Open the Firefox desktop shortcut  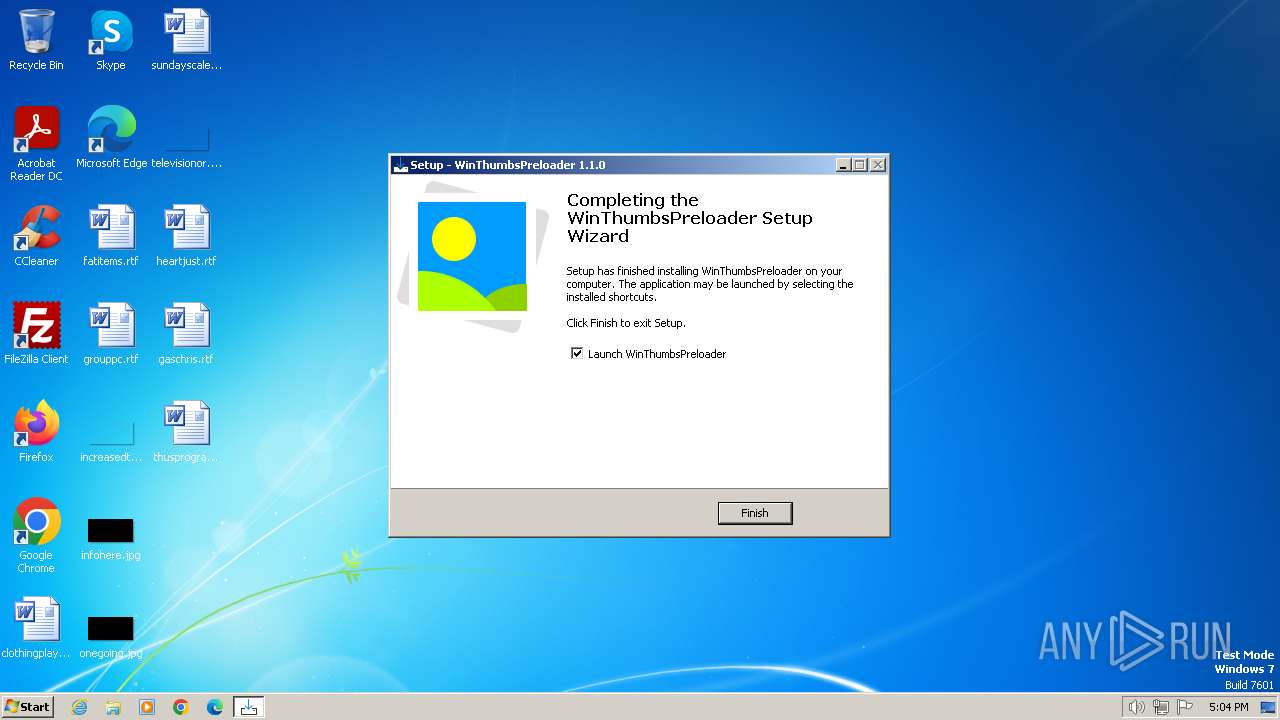tap(36, 432)
